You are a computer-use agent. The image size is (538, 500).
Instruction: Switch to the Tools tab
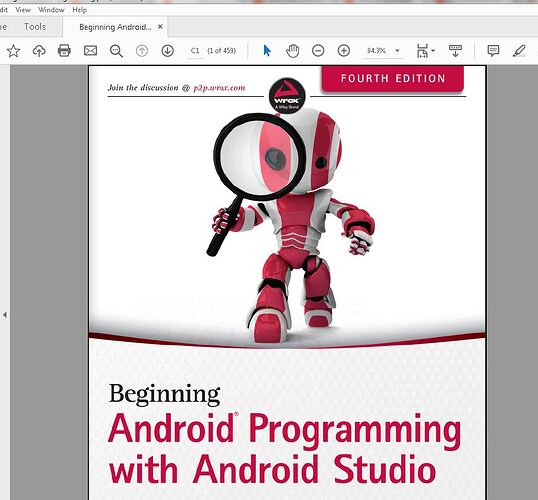click(x=35, y=27)
